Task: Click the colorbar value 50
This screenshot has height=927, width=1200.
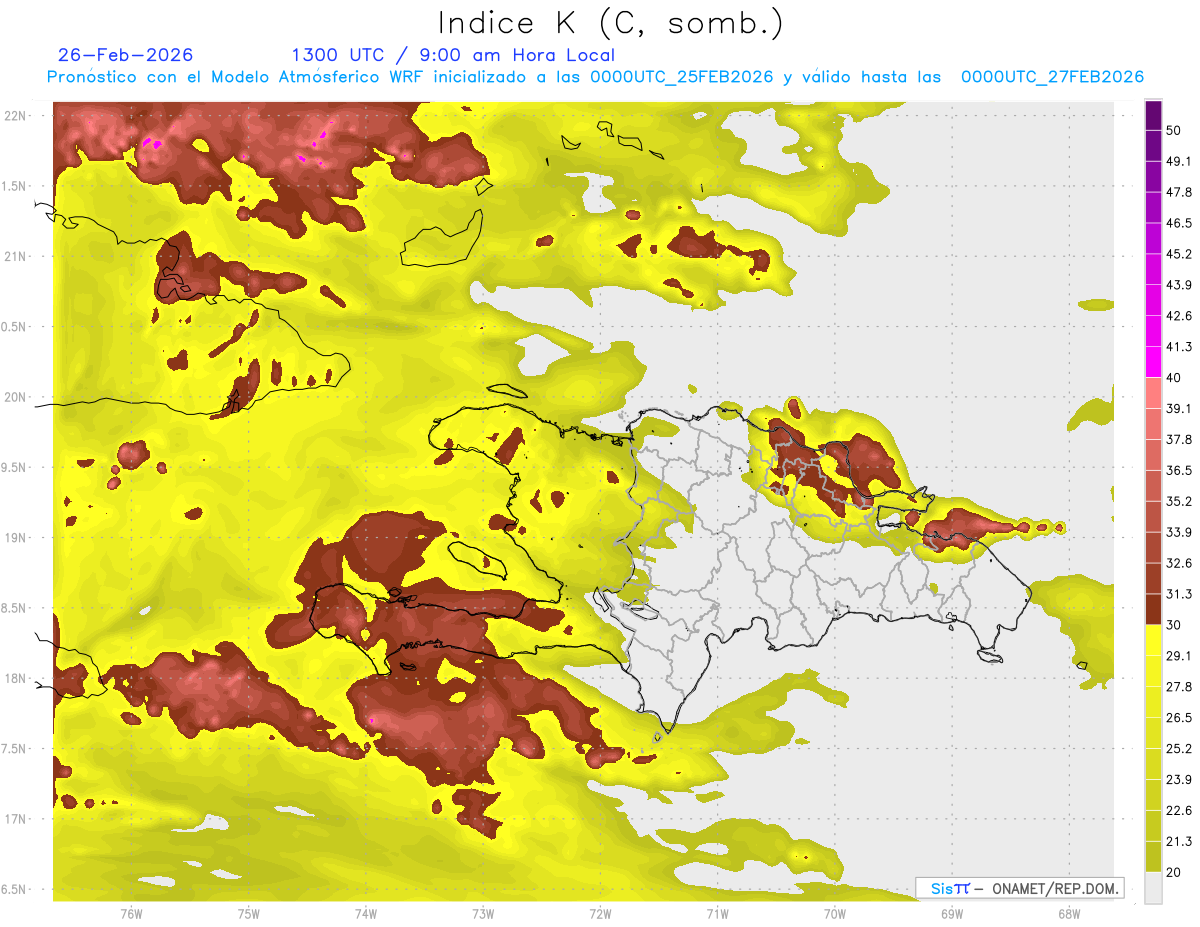Action: (1174, 130)
